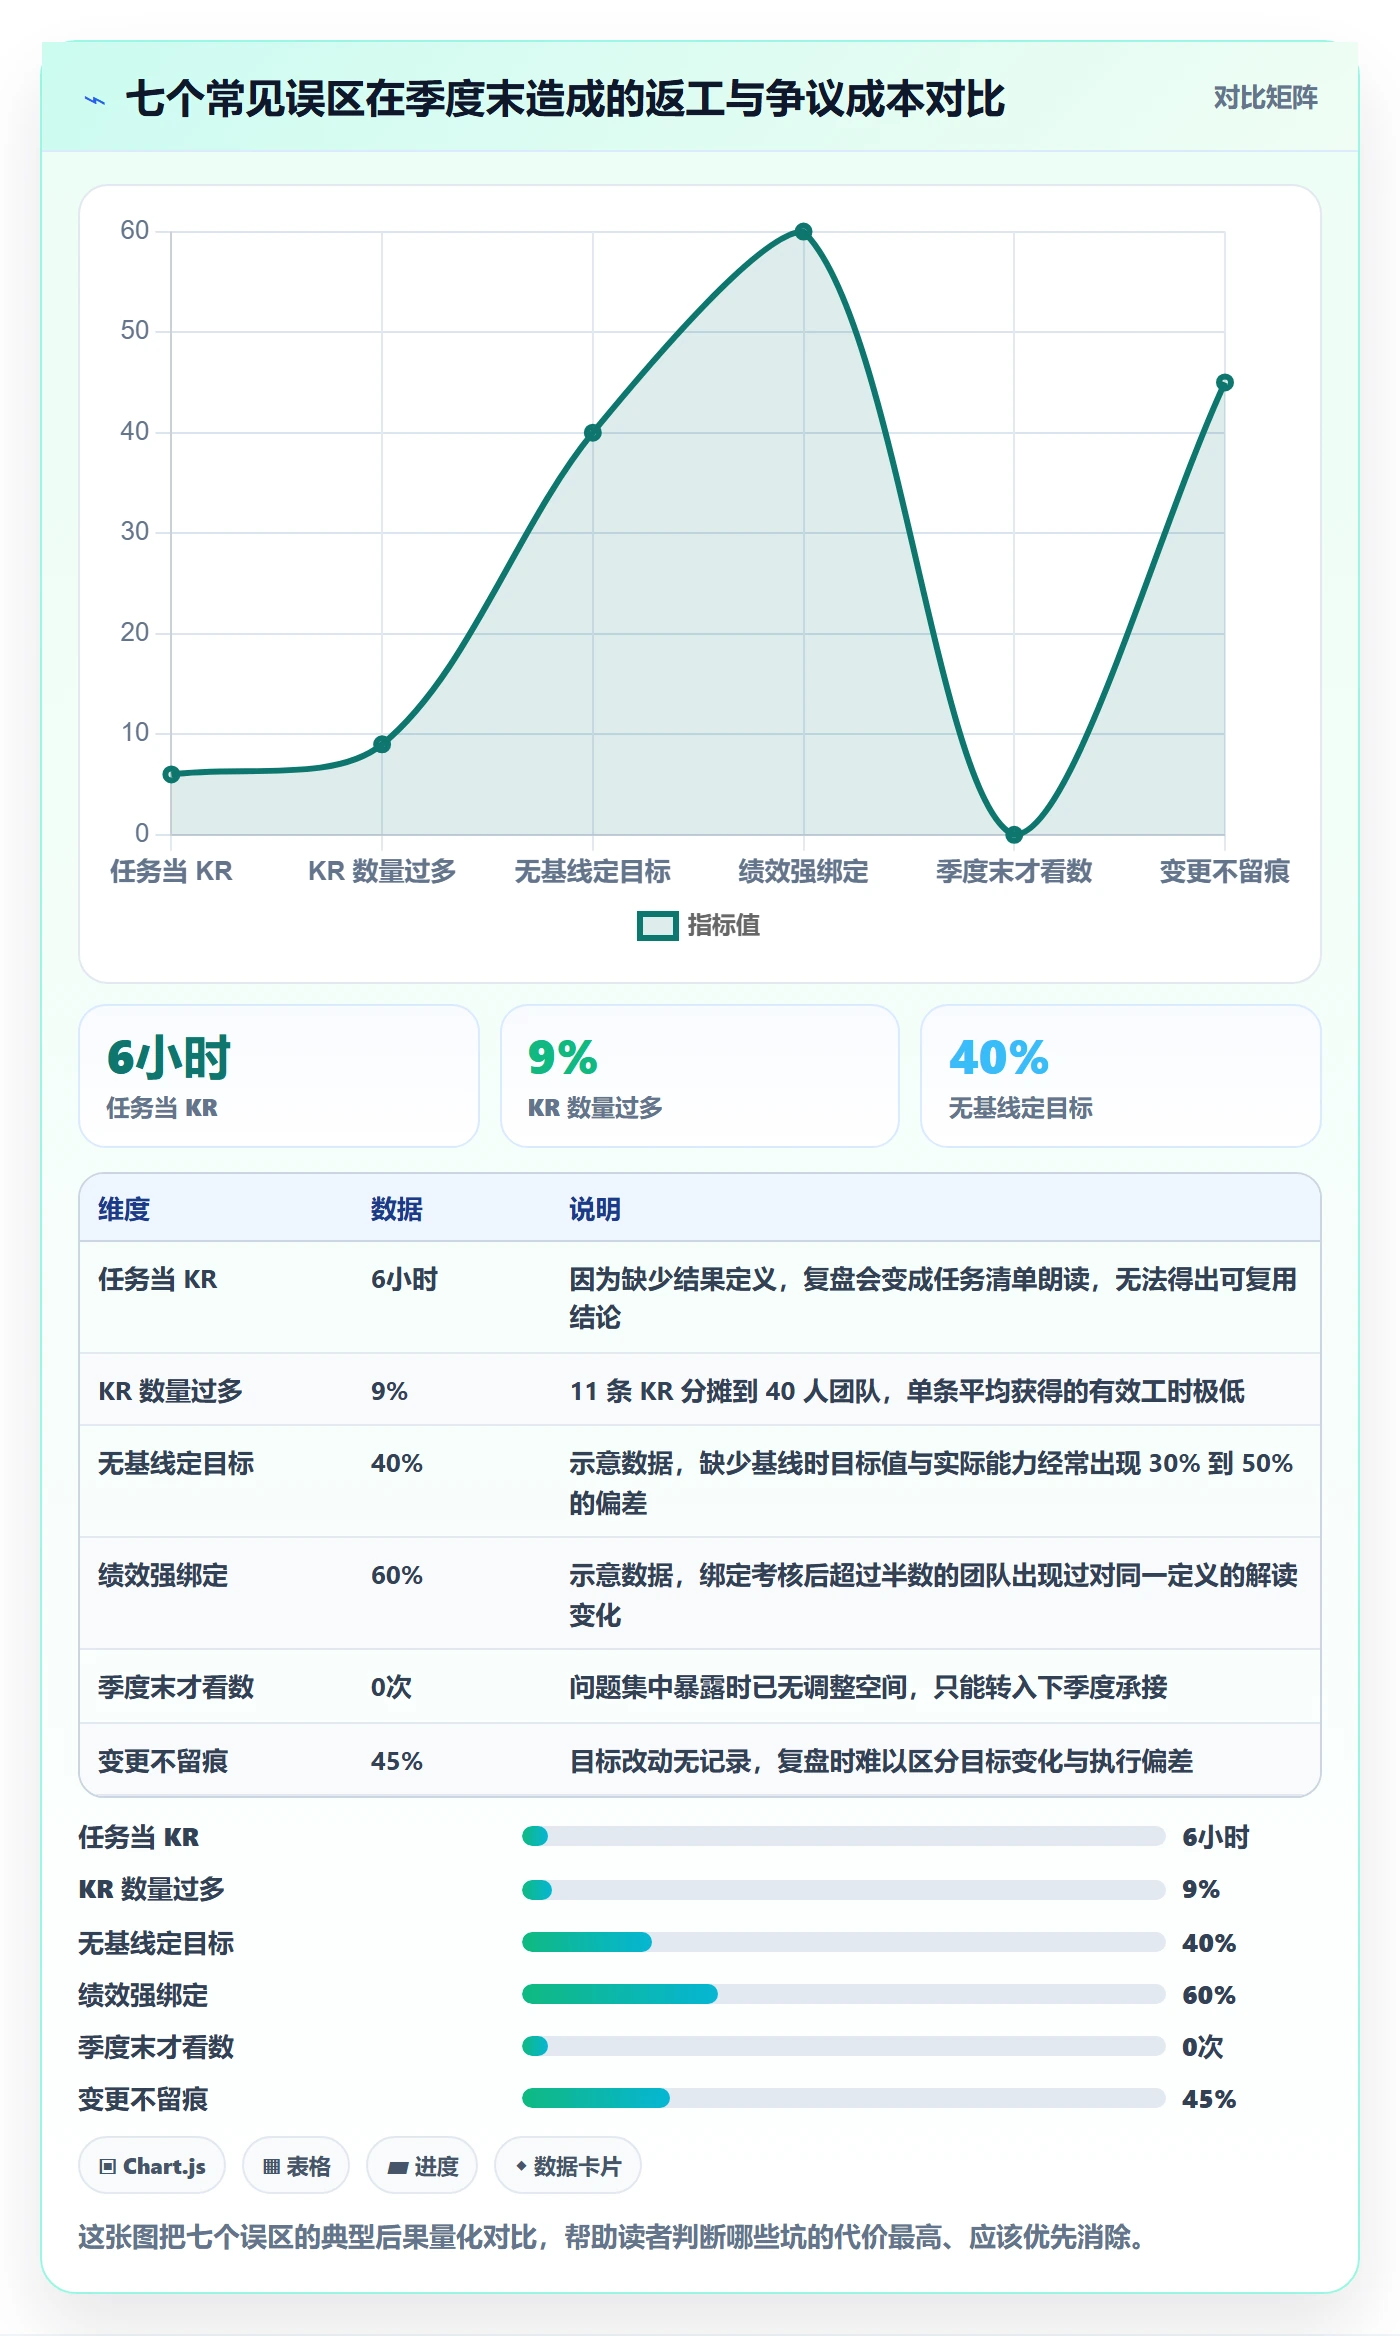Select the 任务当 KR table row name
This screenshot has width=1400, height=2336.
coord(158,1279)
